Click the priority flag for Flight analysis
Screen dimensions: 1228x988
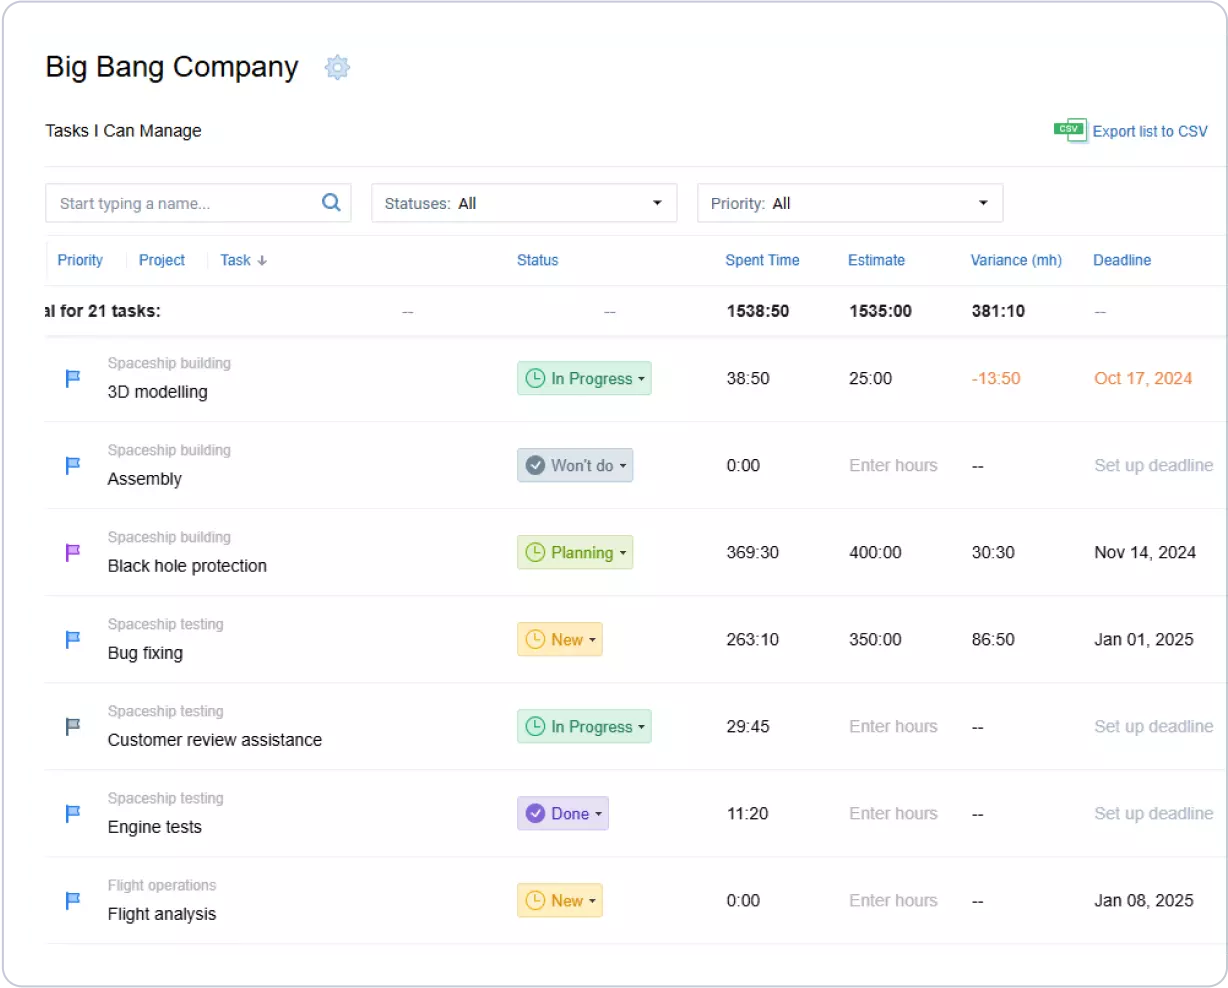71,900
